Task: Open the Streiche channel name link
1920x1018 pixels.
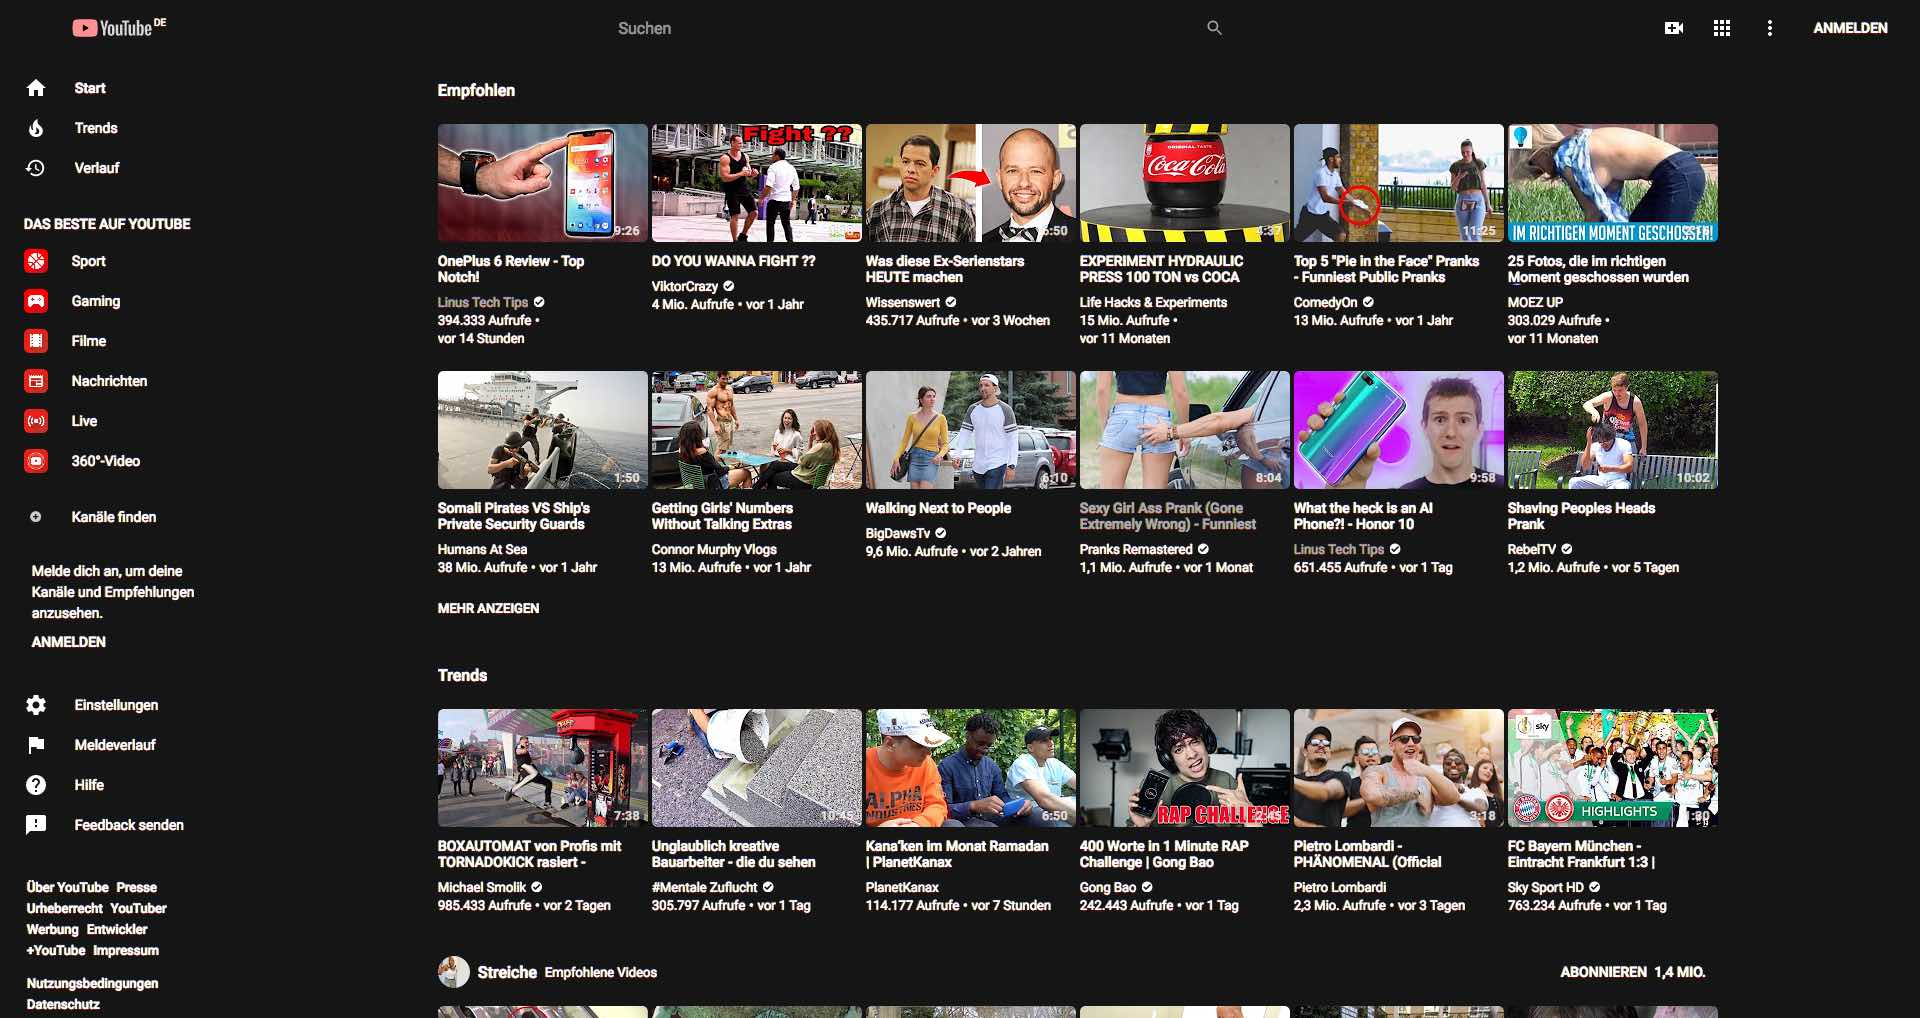Action: pyautogui.click(x=507, y=972)
